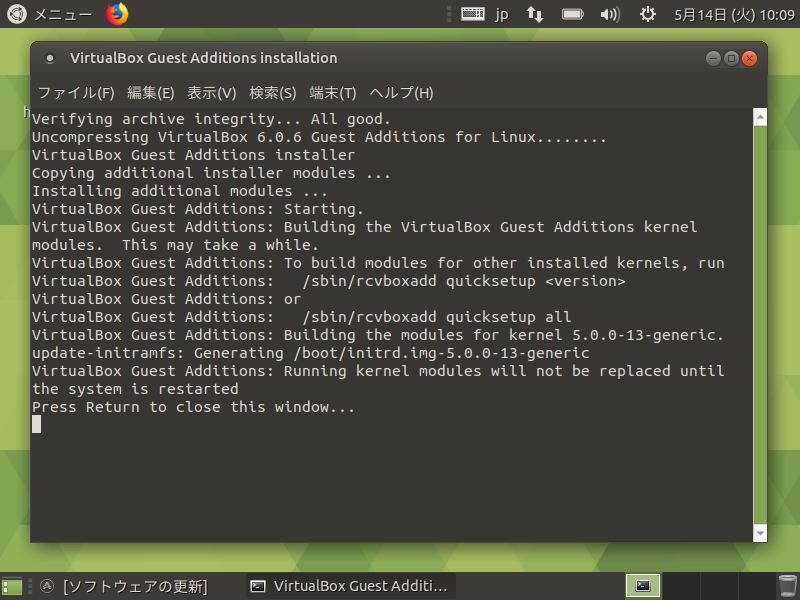Click the 'Verifying archive integrity... All good.' line

(x=211, y=119)
